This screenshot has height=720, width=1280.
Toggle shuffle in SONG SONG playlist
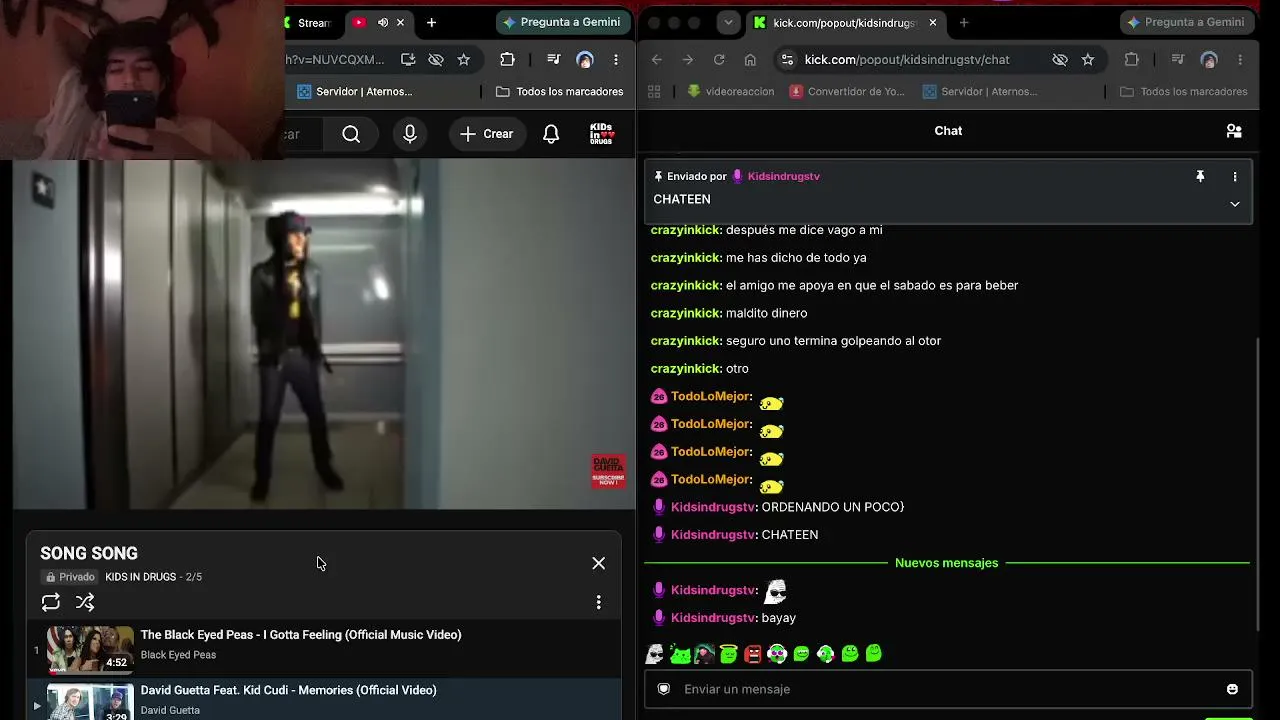click(x=85, y=602)
